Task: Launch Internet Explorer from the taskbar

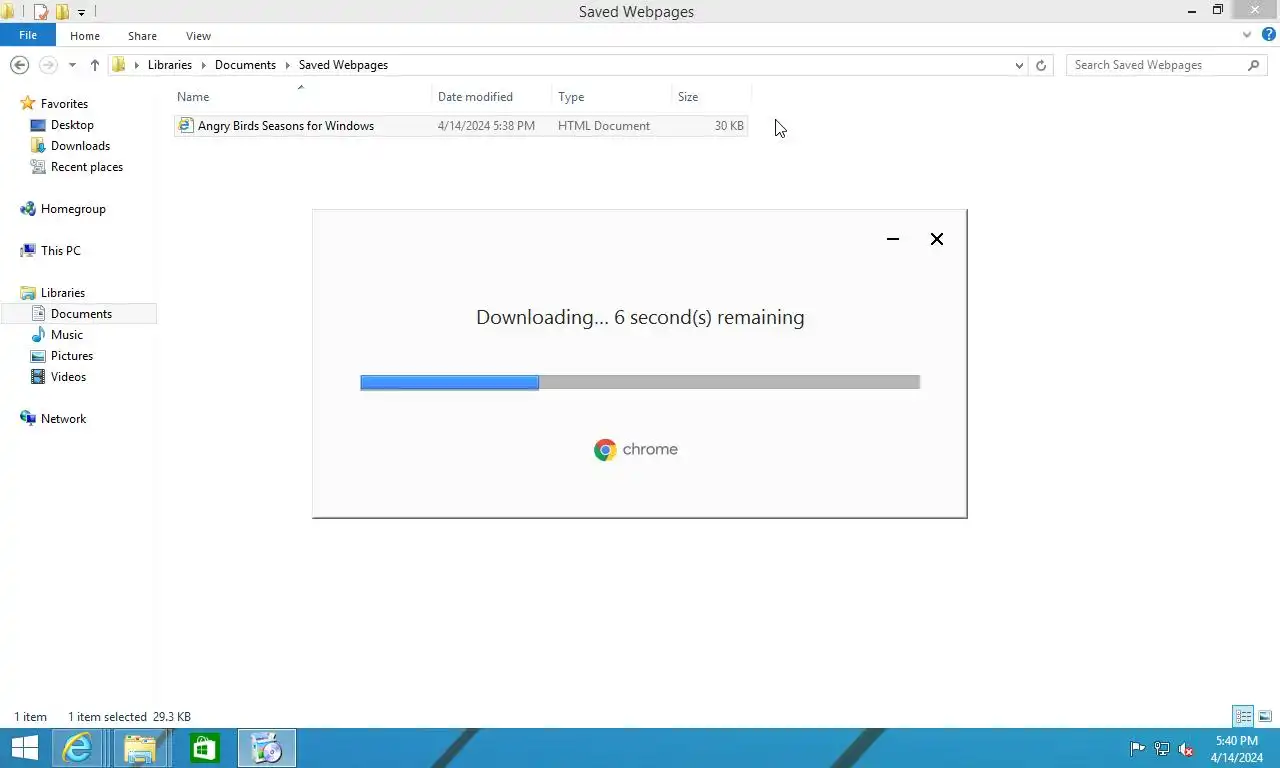Action: point(77,748)
